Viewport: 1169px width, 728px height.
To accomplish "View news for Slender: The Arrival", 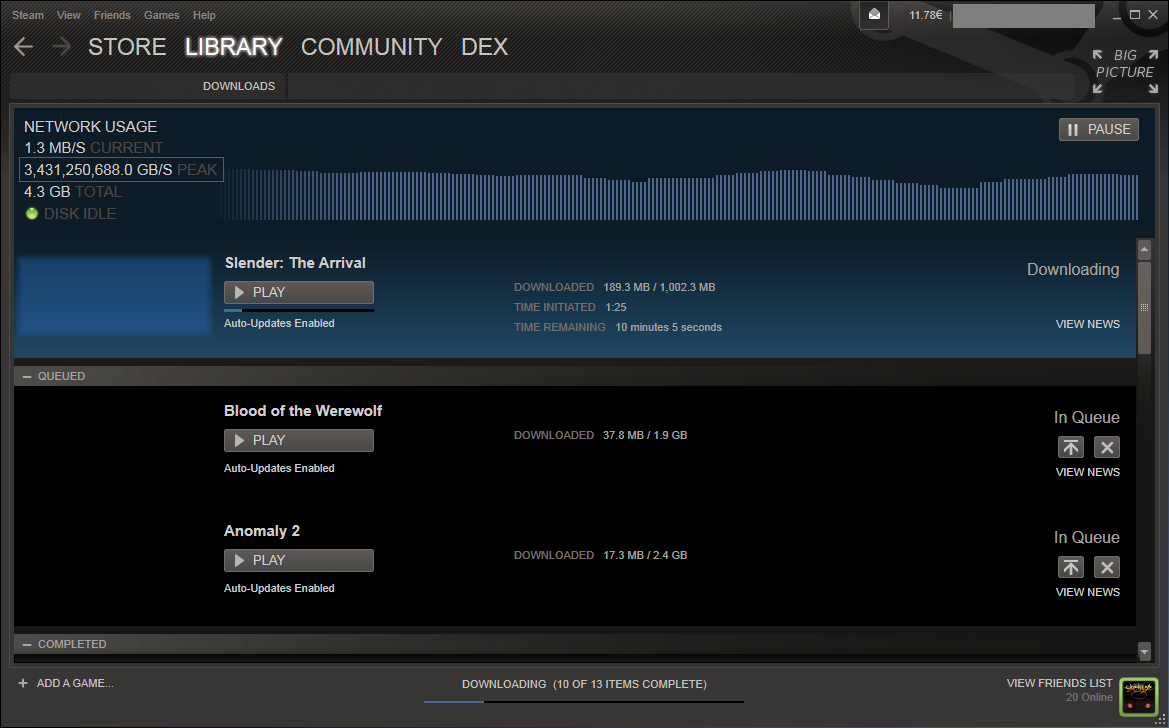I will [1088, 324].
